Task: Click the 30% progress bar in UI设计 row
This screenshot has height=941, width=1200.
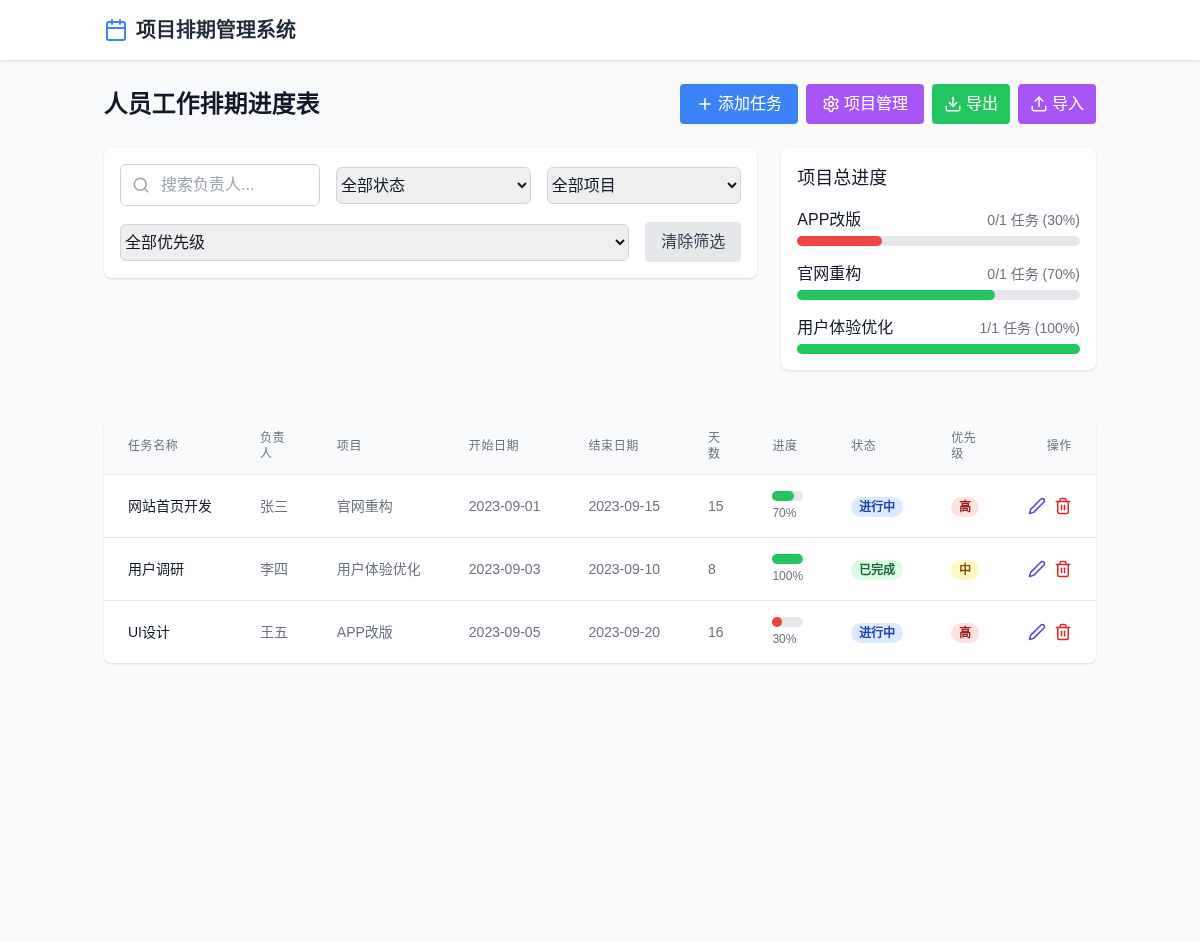Action: 787,622
